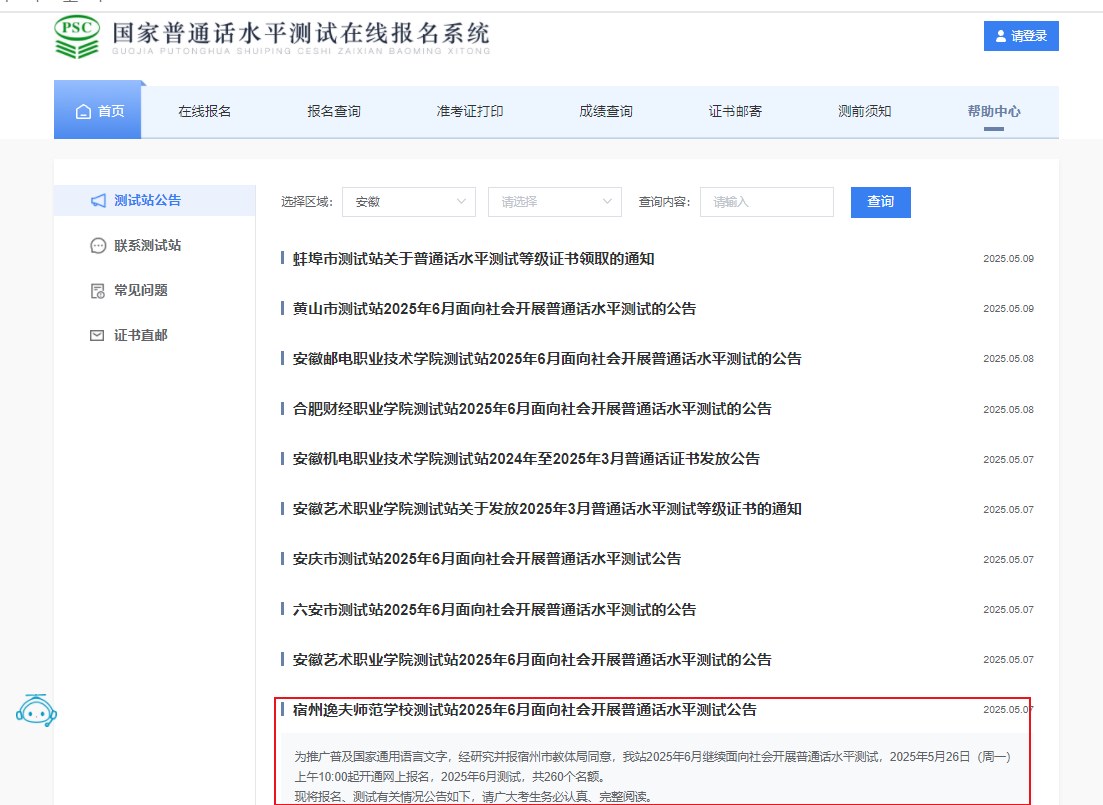The width and height of the screenshot is (1103, 805).
Task: Open 安徽艺术职业学院测试站 June 2025 announcement
Action: pos(533,659)
